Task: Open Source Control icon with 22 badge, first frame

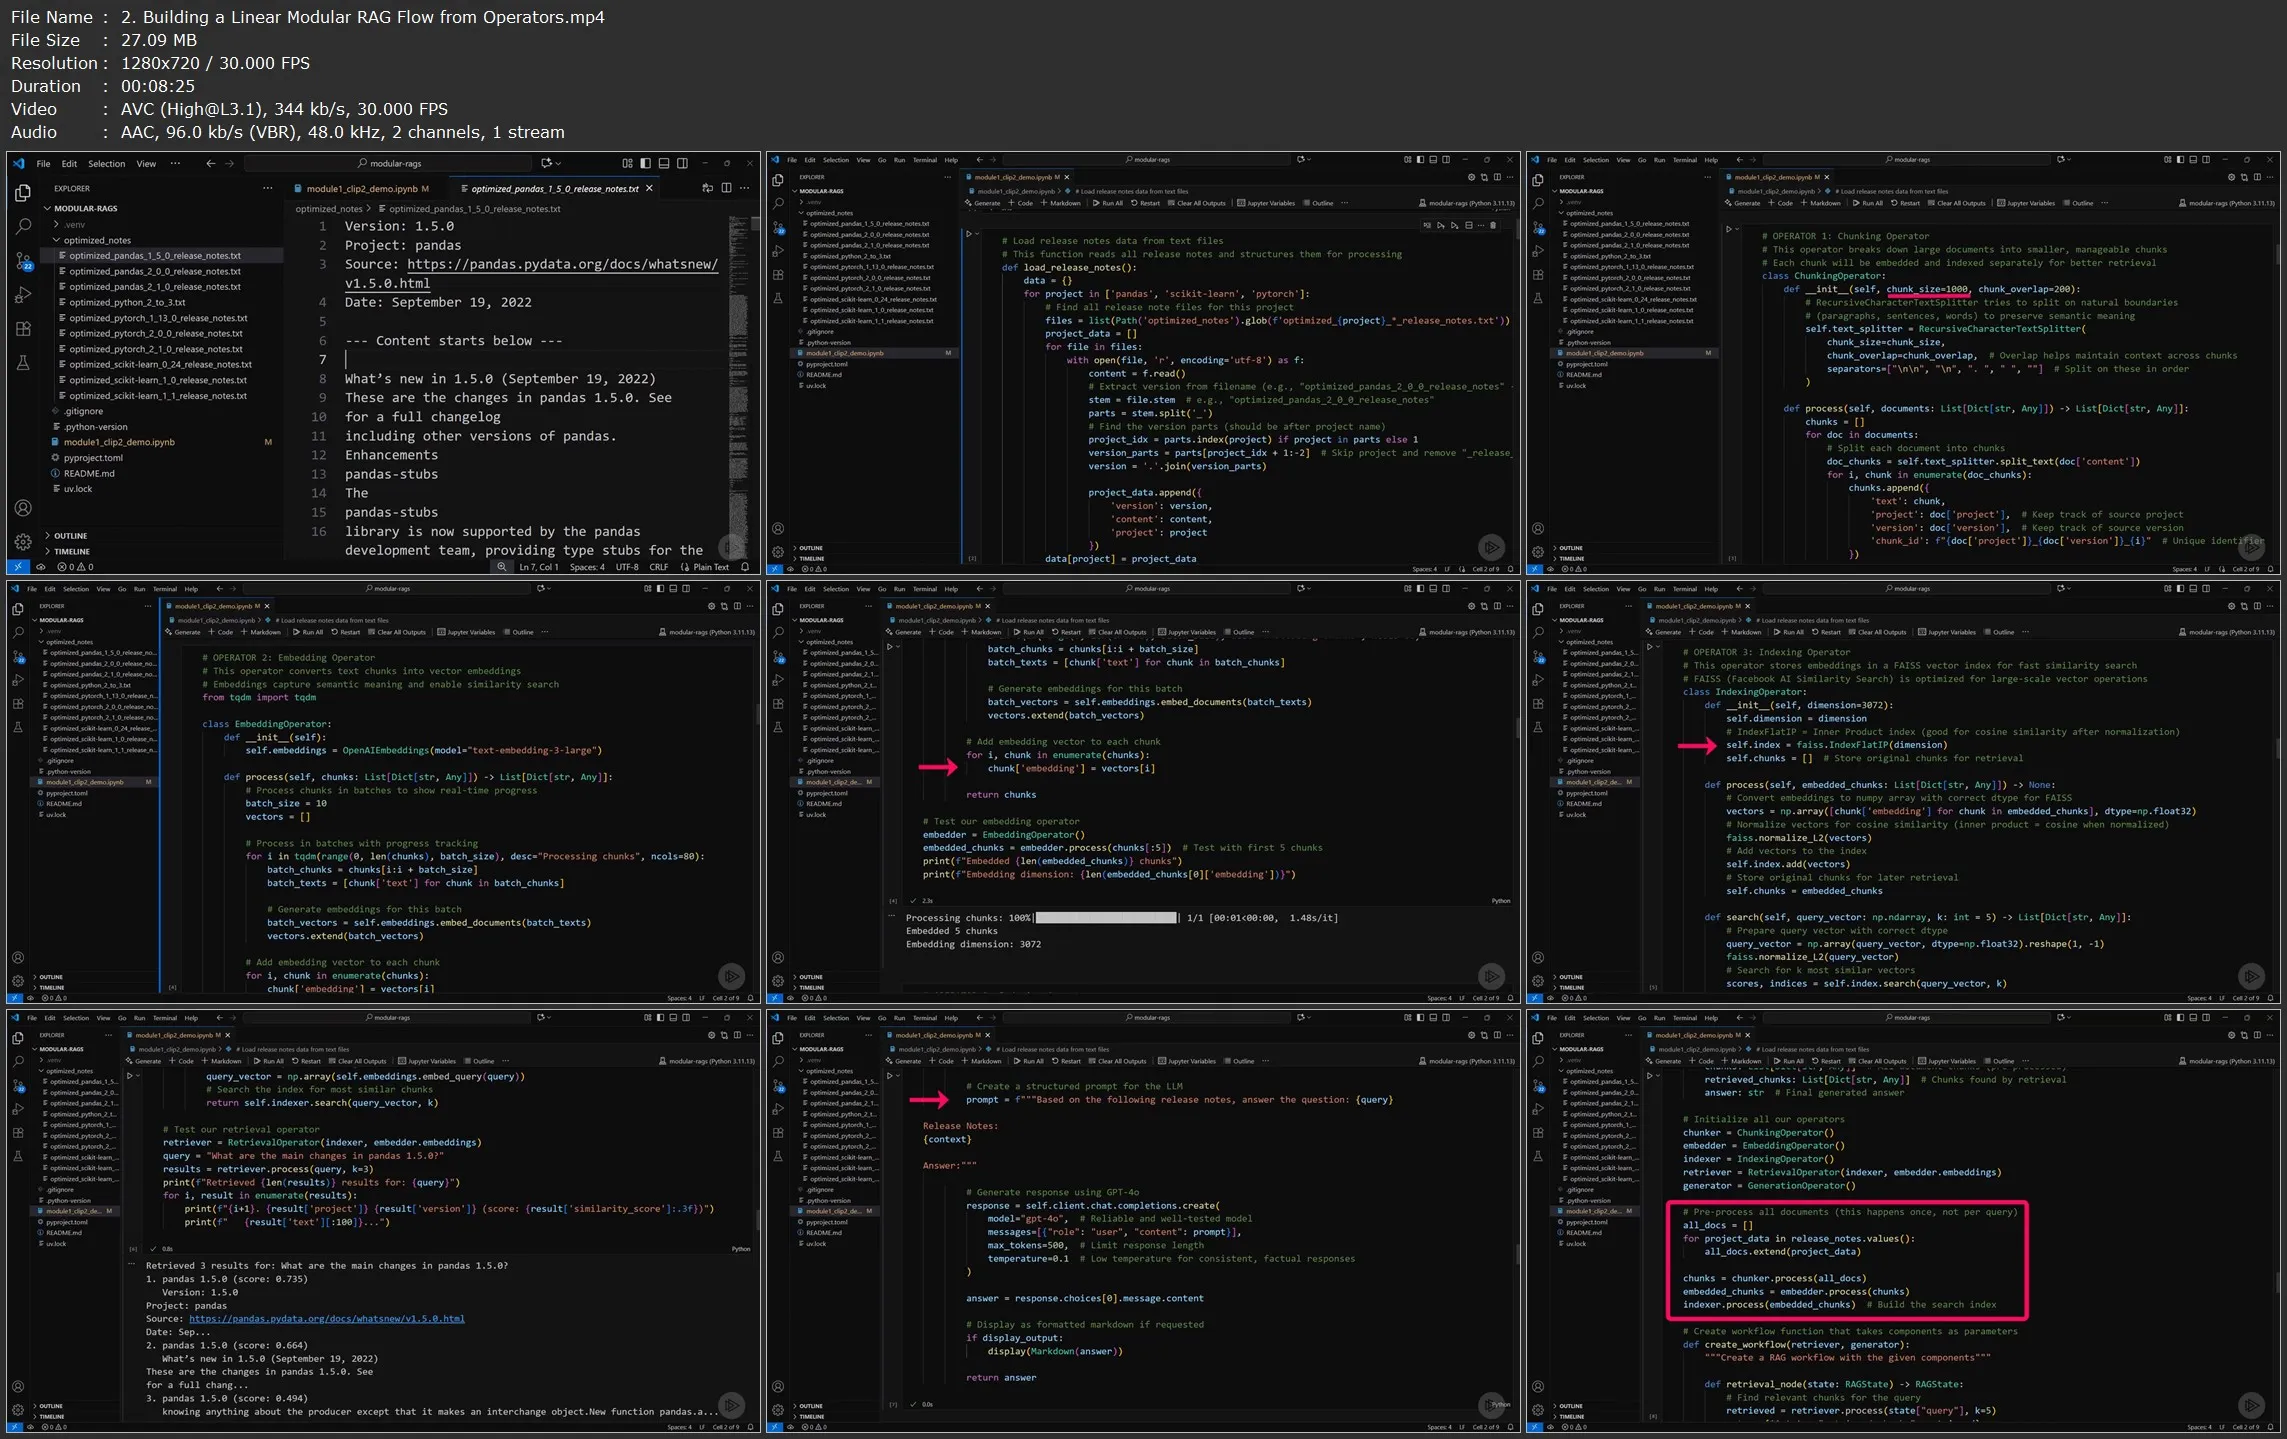Action: pos(23,262)
